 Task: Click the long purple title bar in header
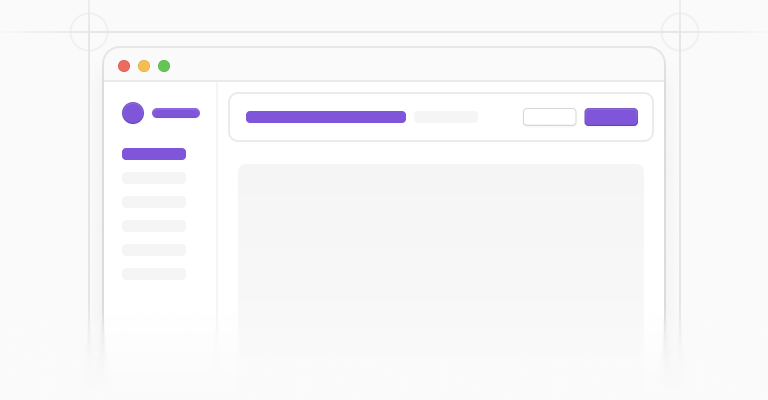coord(326,117)
